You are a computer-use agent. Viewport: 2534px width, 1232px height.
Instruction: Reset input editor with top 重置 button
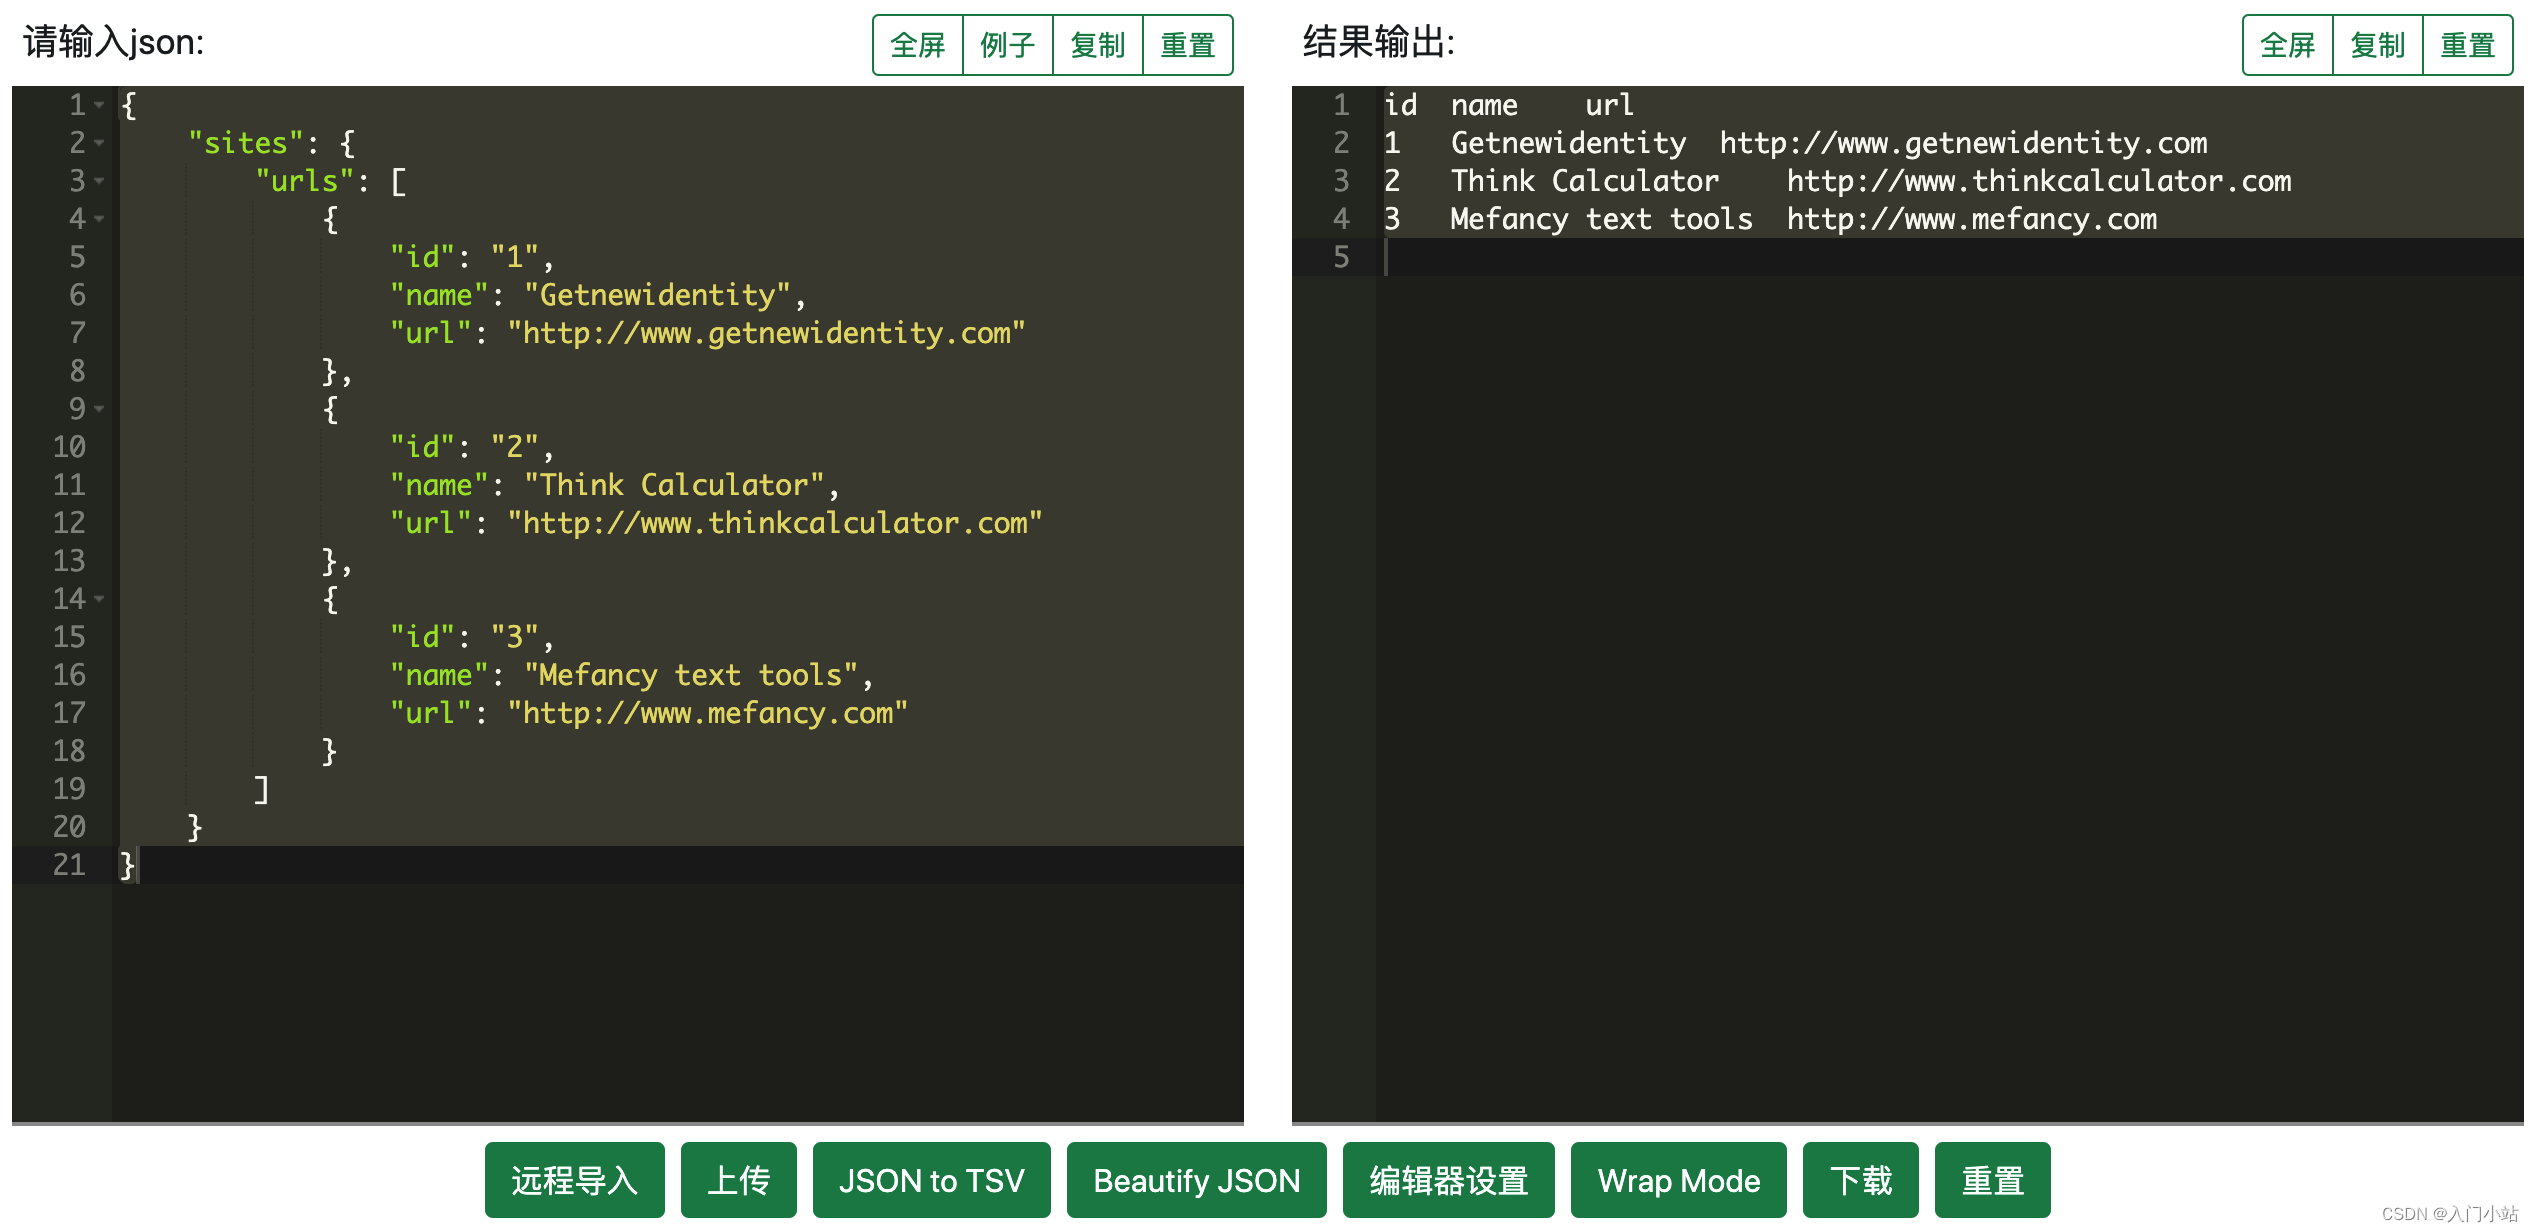1187,45
